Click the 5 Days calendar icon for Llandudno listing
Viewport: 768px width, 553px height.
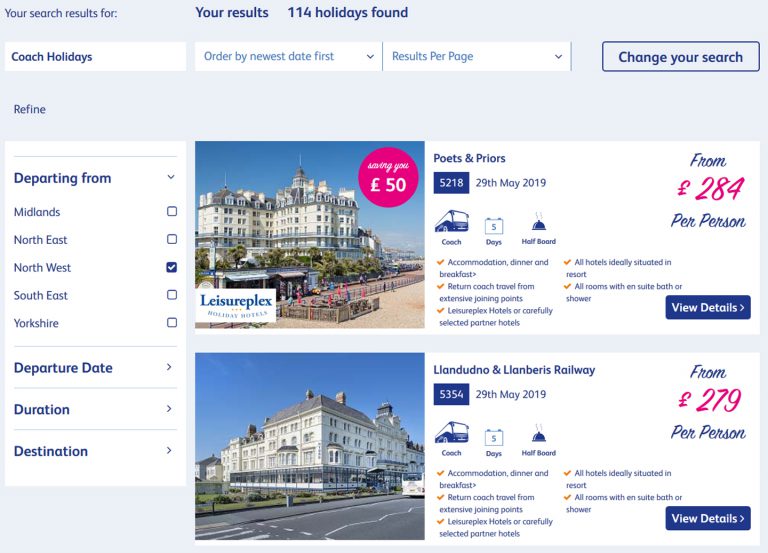(494, 438)
